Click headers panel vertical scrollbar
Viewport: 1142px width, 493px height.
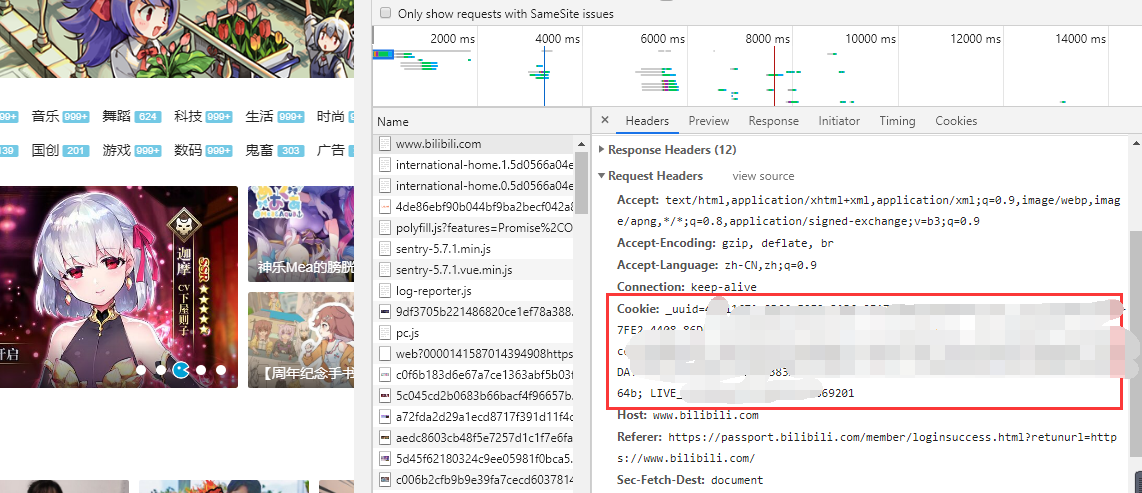tap(1135, 344)
